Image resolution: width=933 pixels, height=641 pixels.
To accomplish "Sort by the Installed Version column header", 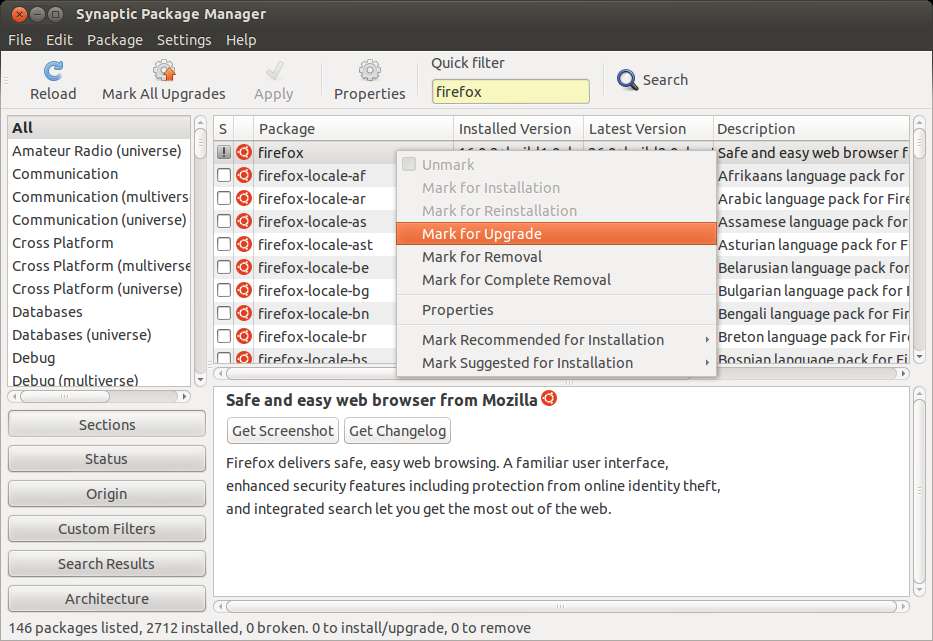I will point(518,129).
